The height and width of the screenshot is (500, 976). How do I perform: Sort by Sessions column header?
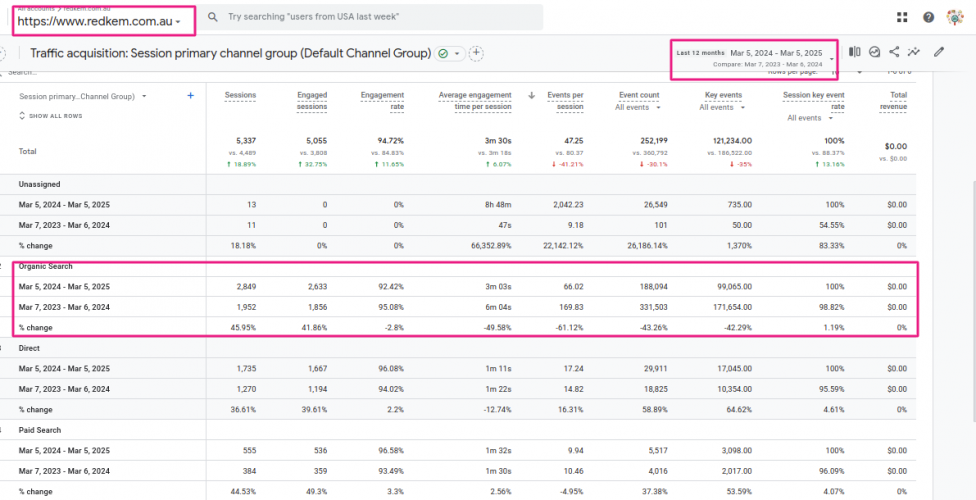[240, 95]
